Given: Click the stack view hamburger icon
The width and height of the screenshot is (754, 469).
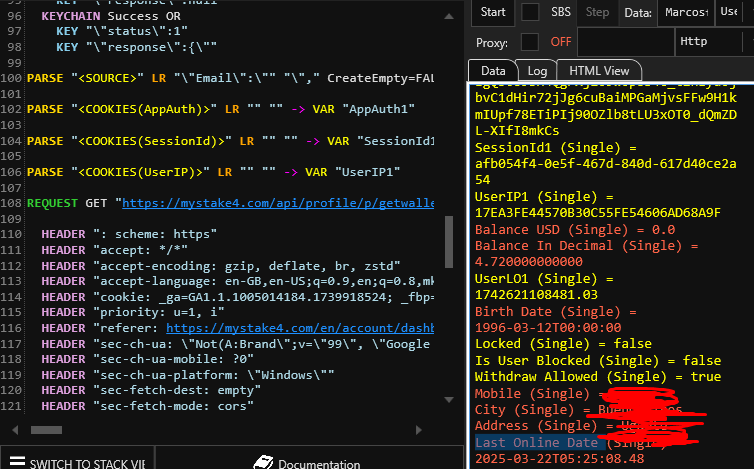Looking at the screenshot, I should tap(17, 461).
